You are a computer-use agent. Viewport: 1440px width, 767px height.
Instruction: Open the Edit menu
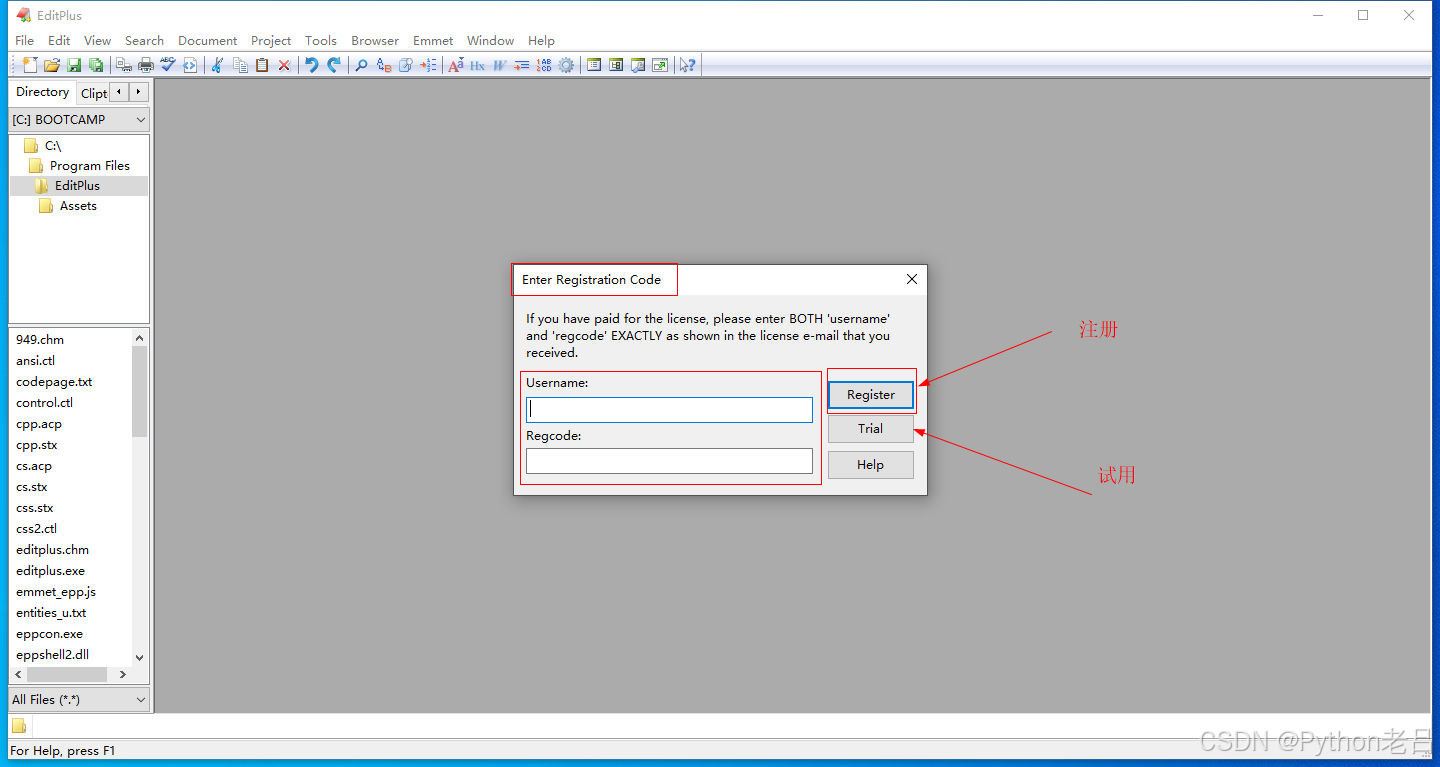pos(59,41)
